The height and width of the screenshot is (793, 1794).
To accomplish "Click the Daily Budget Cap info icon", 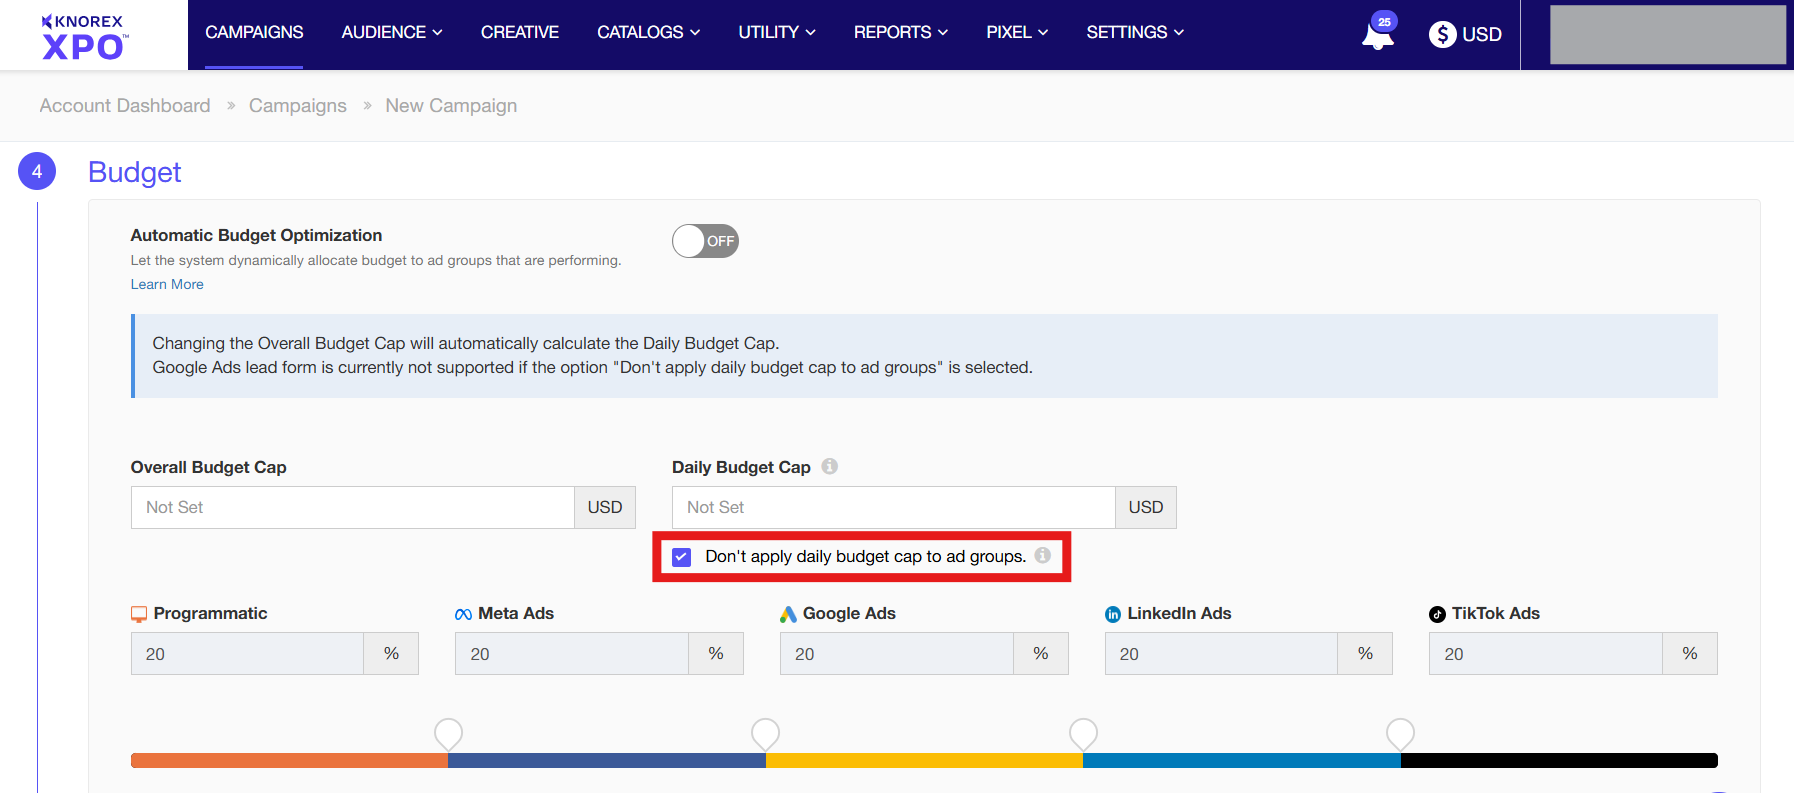I will click(829, 466).
